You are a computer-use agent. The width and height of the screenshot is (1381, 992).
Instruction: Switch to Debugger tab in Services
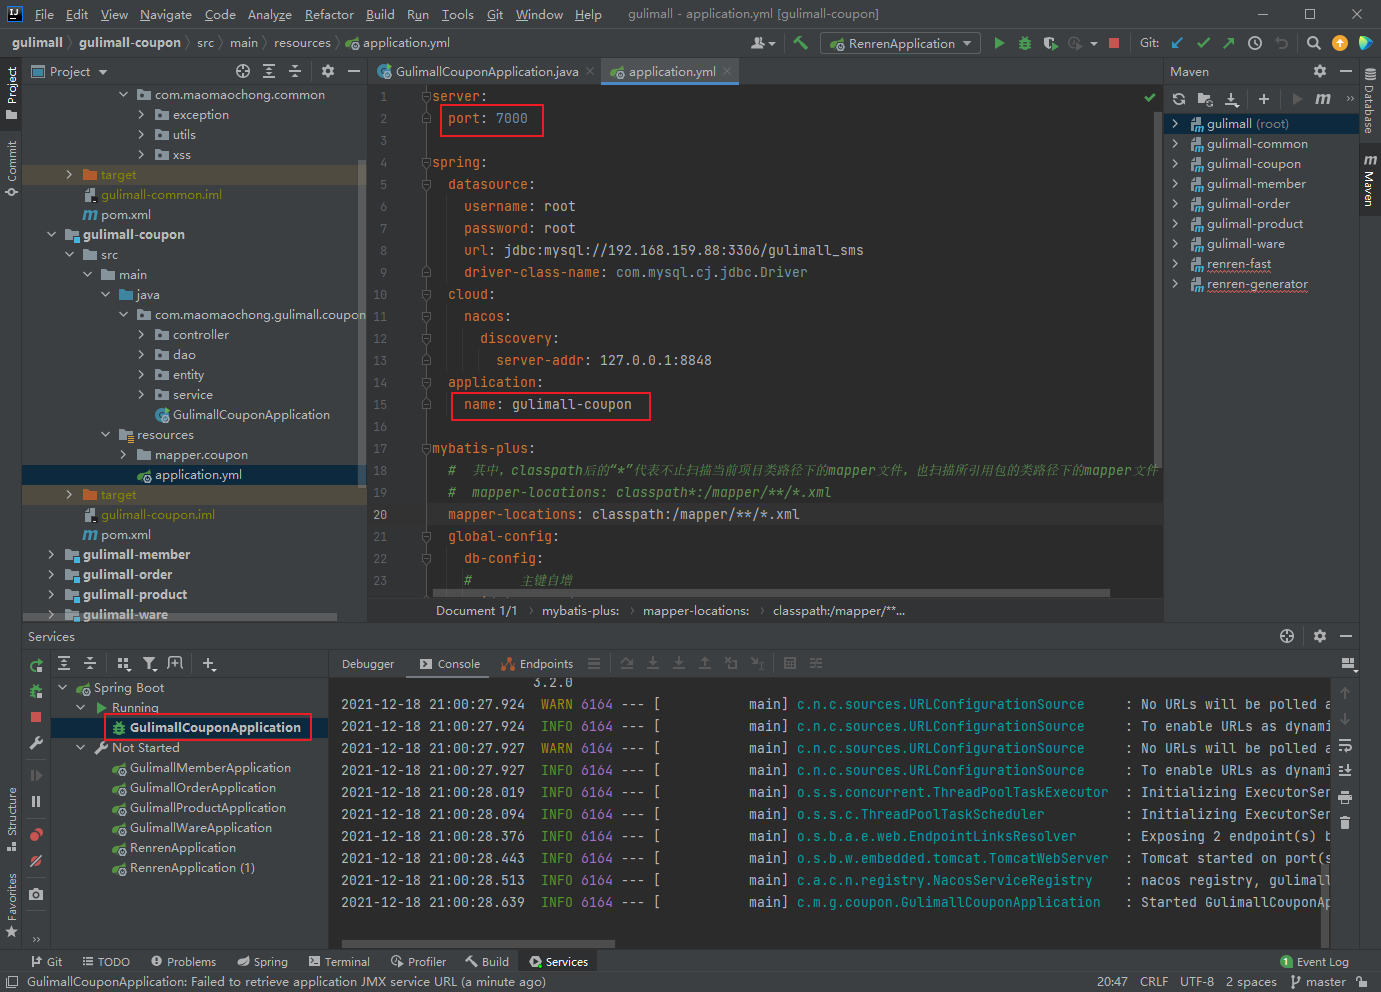[x=368, y=664]
